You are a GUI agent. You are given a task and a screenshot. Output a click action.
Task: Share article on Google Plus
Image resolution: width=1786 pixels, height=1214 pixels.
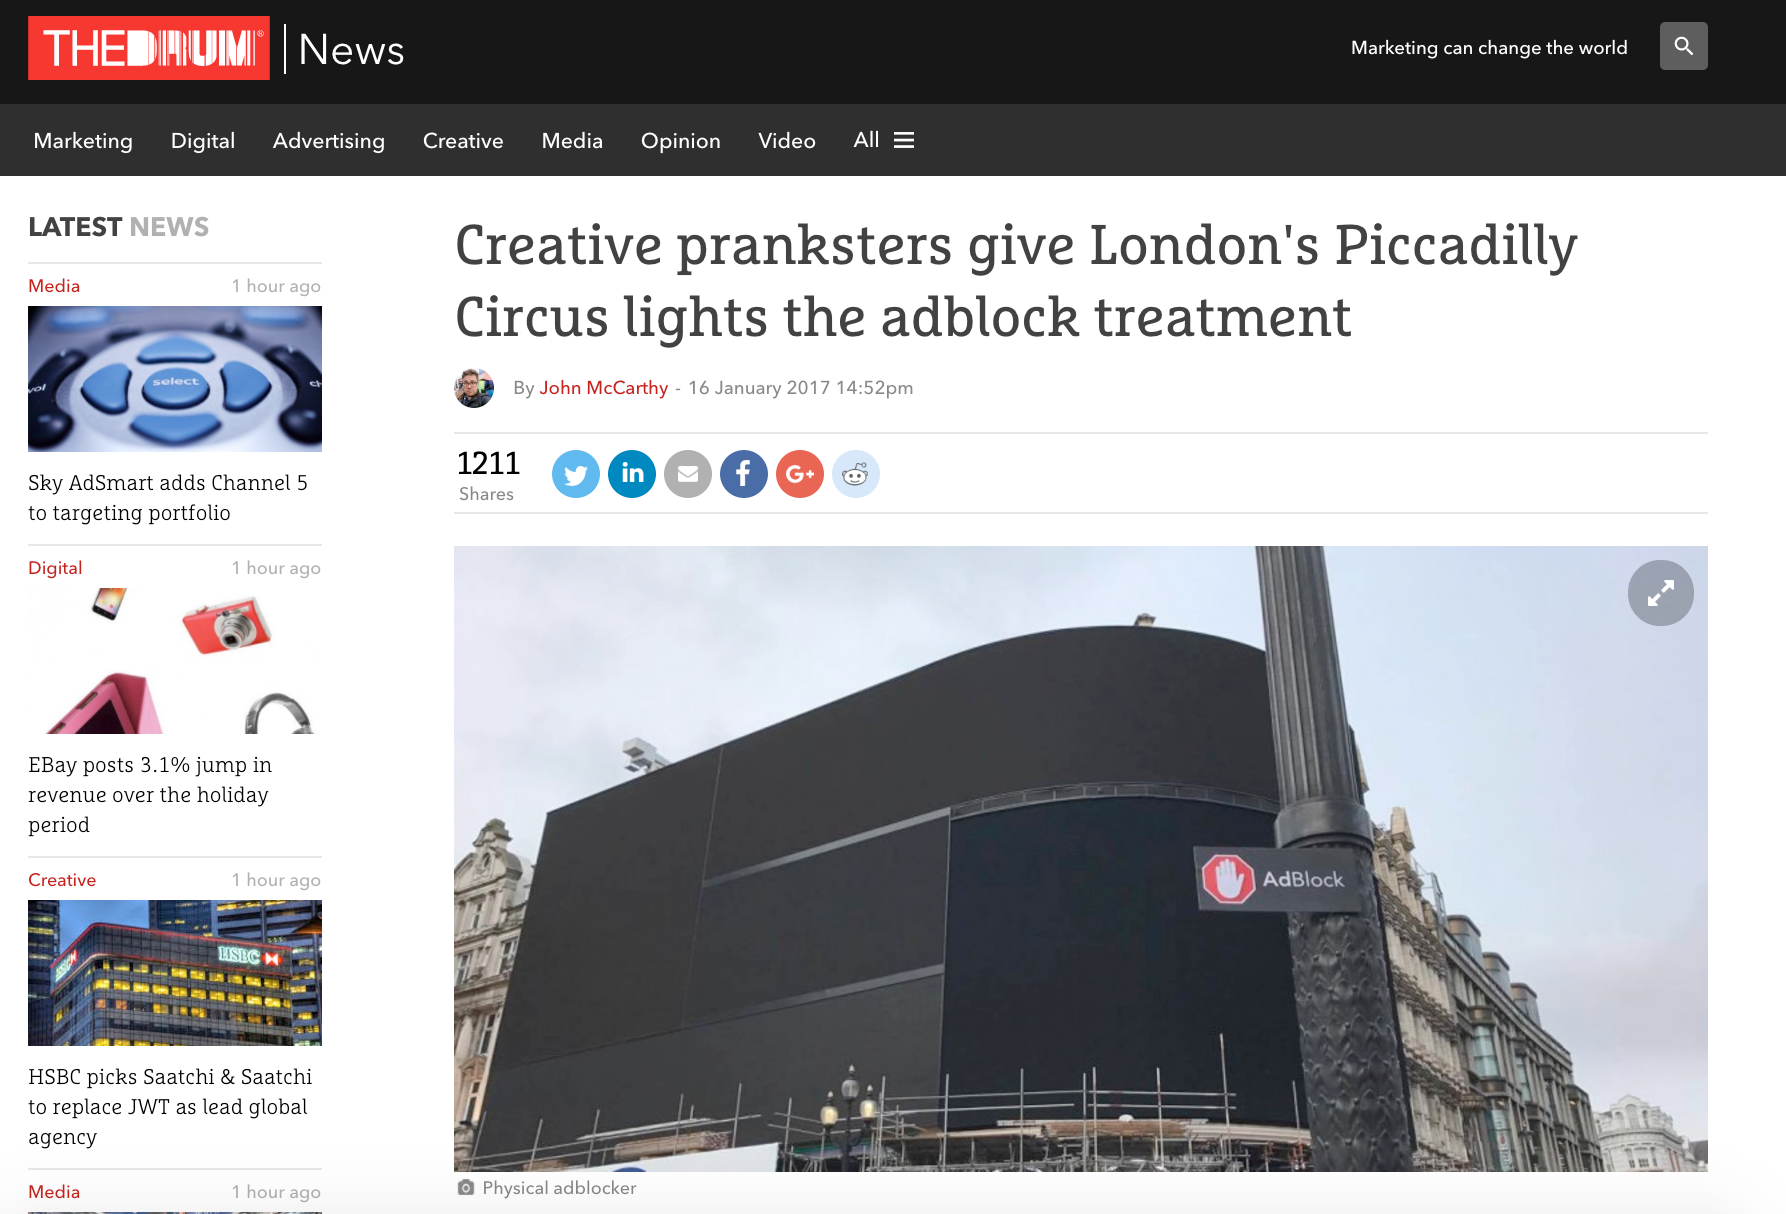point(800,474)
